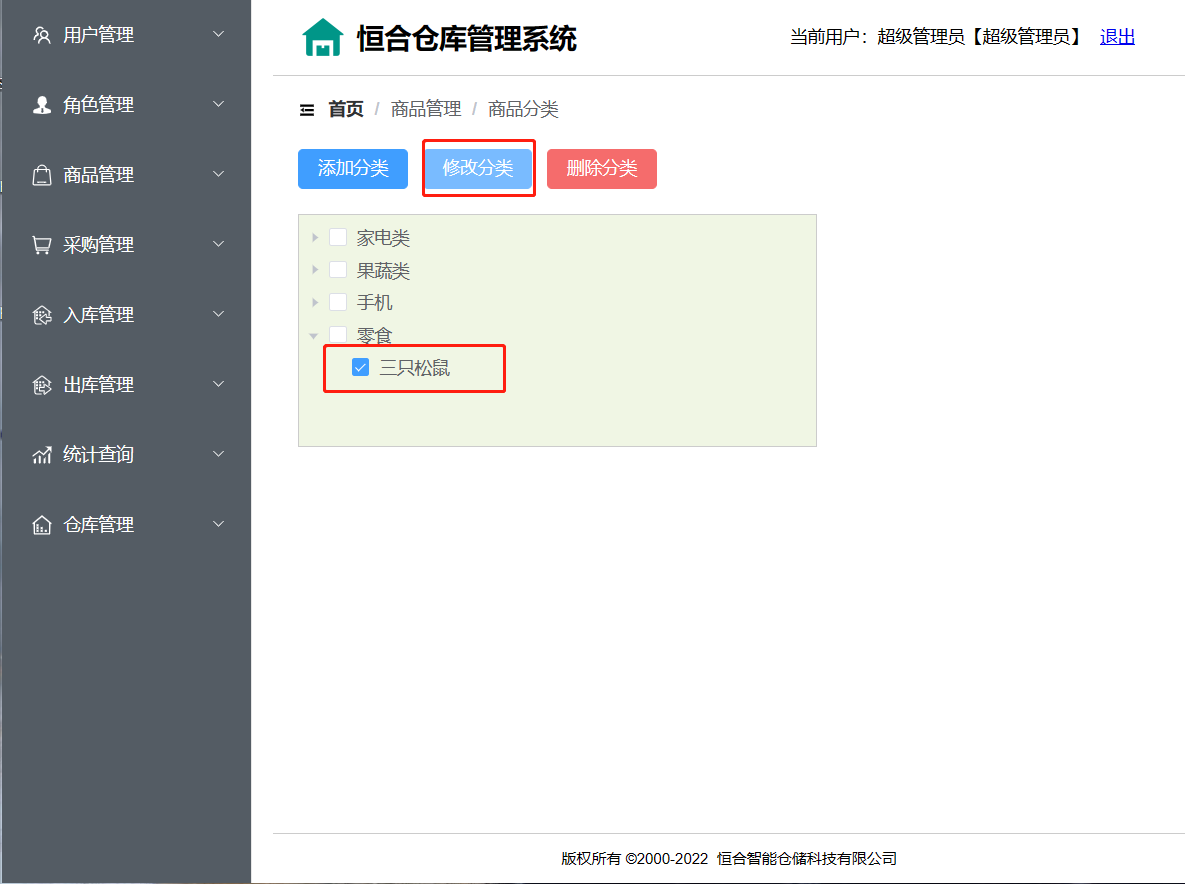
Task: Expand 商品管理 menu chevron
Action: 218,175
